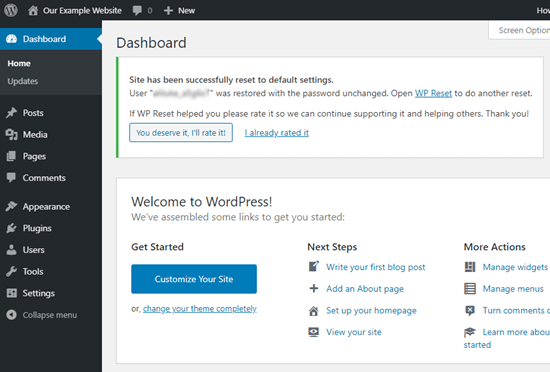550x372 pixels.
Task: Click Collapse menu text
Action: coord(50,315)
